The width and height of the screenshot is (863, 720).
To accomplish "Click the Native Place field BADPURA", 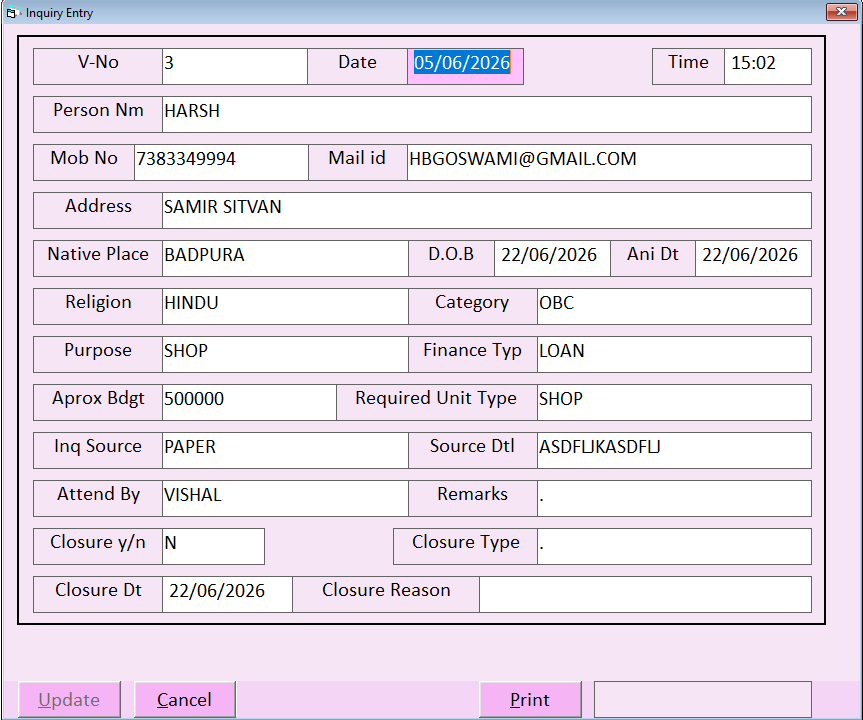I will tap(285, 258).
